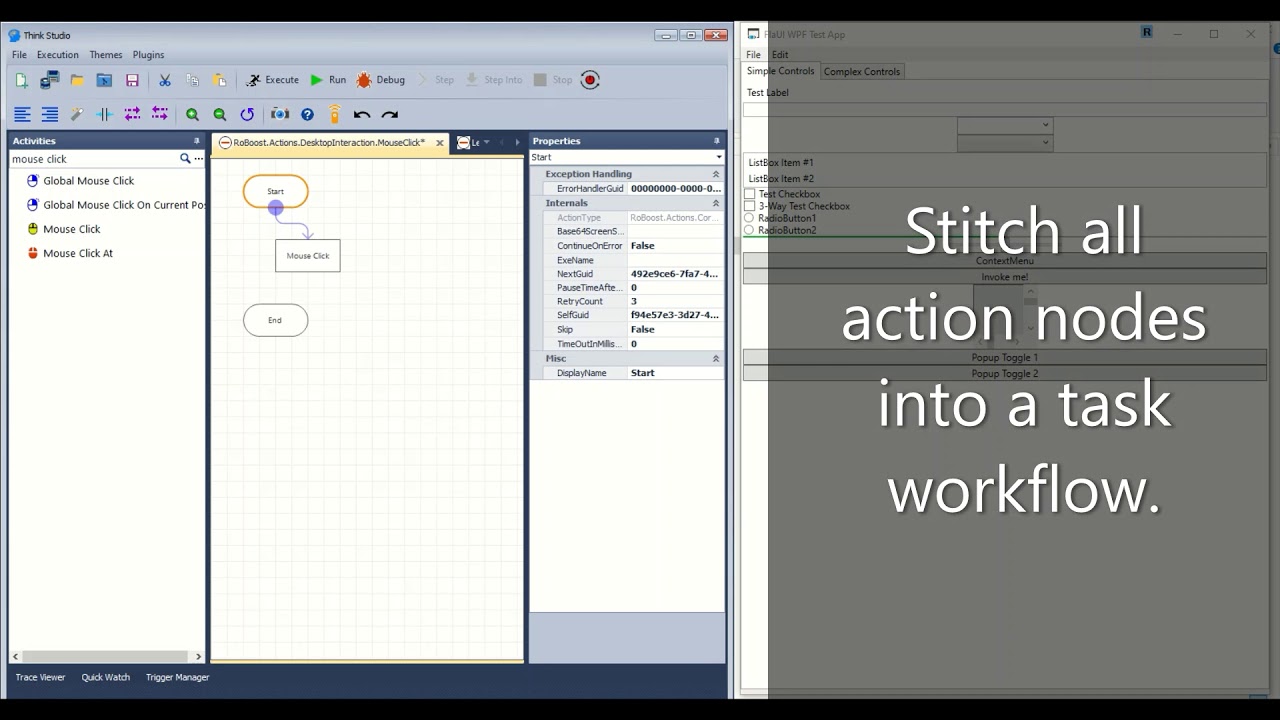Click the New file icon in Think Studio toolbar
Screen dimensions: 1280x720
coord(22,80)
